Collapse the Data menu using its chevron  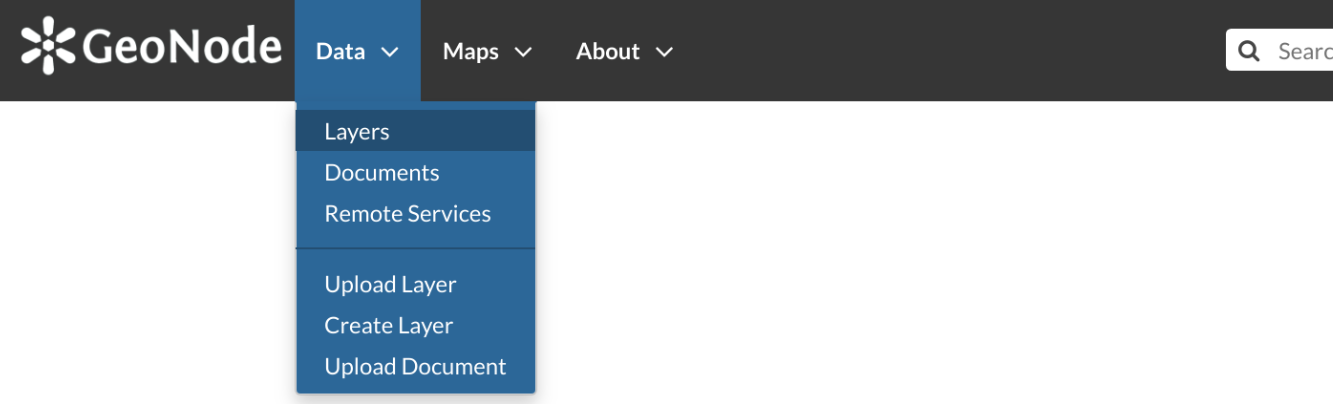point(390,52)
